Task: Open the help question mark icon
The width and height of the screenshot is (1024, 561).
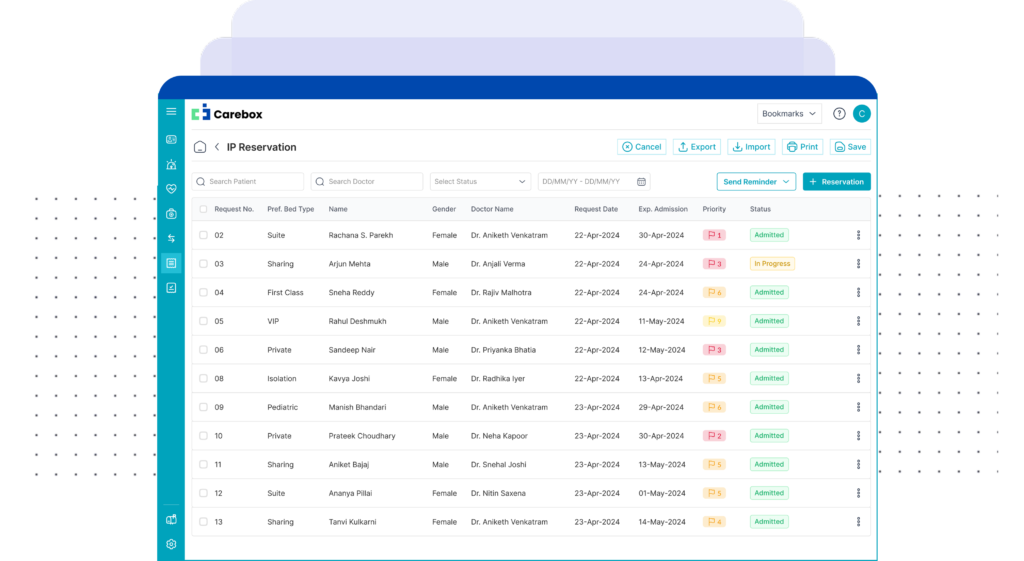Action: 839,114
